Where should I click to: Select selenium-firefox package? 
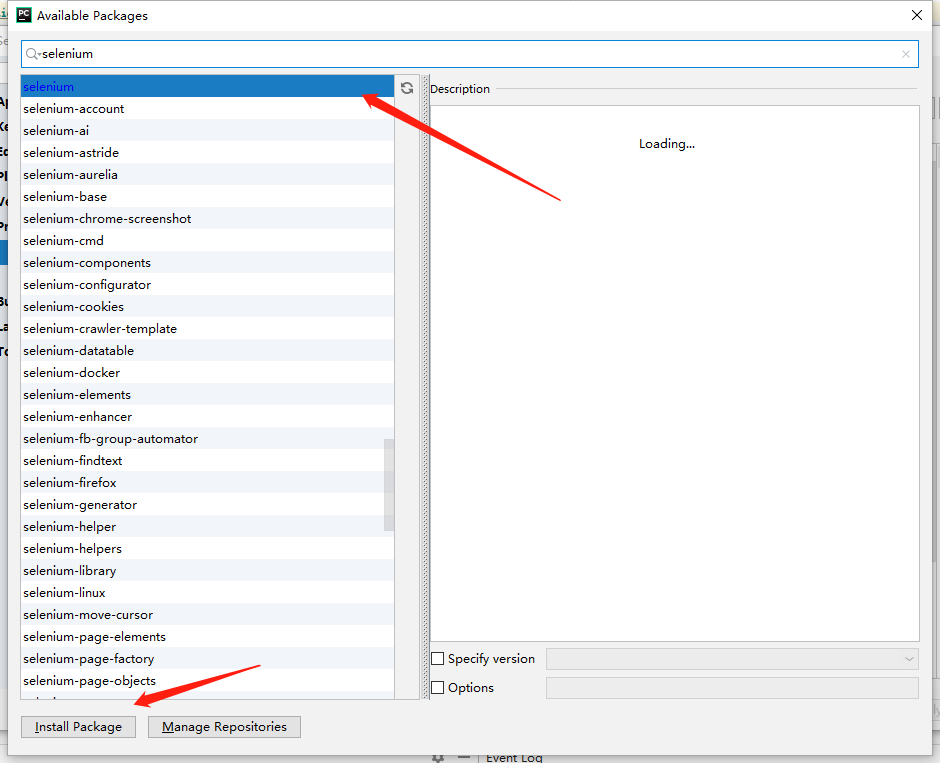point(207,482)
